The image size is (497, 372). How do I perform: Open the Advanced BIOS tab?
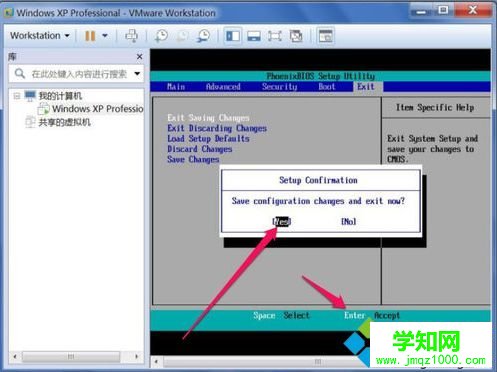click(x=223, y=87)
